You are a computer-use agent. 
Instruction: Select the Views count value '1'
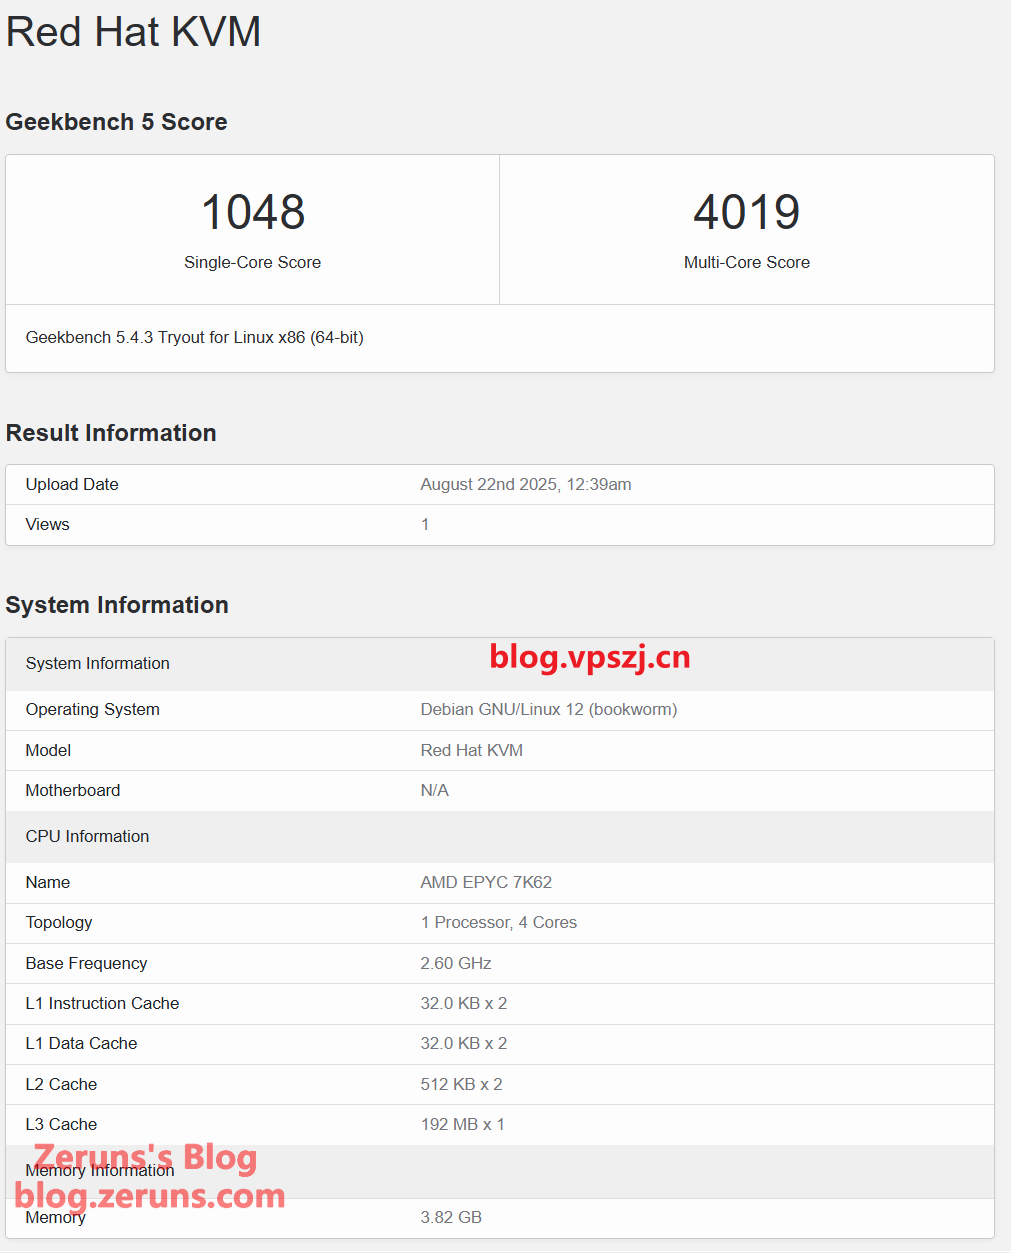point(425,524)
